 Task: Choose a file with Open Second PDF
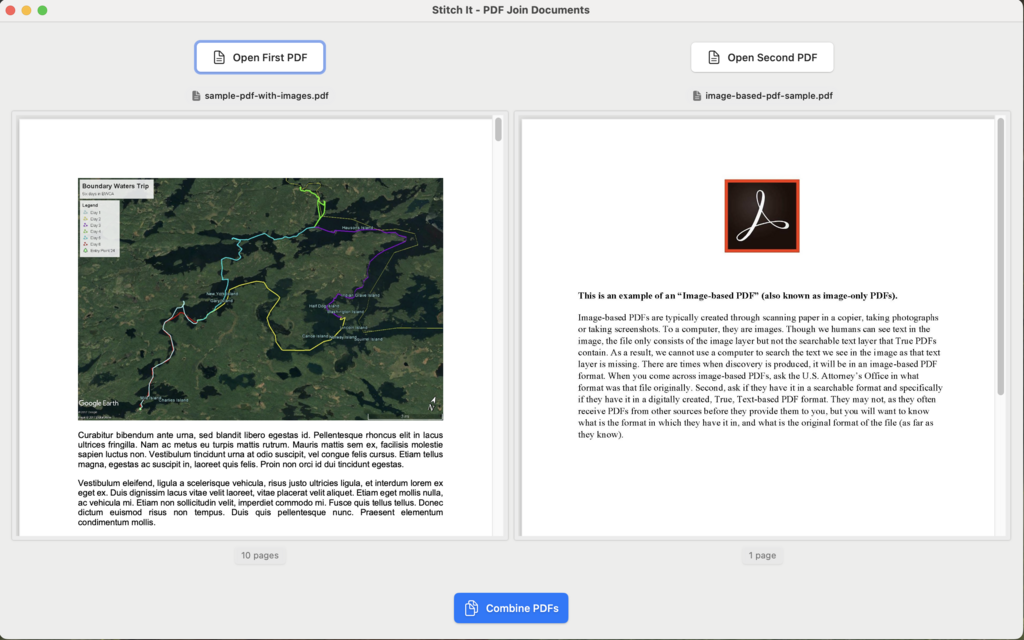pyautogui.click(x=762, y=57)
